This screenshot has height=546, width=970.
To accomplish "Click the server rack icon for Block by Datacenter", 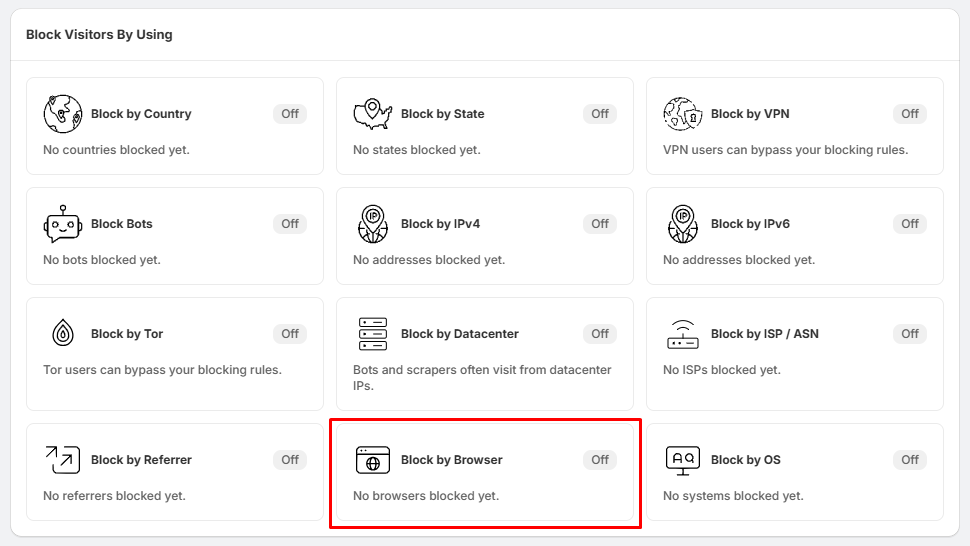I will click(x=372, y=334).
